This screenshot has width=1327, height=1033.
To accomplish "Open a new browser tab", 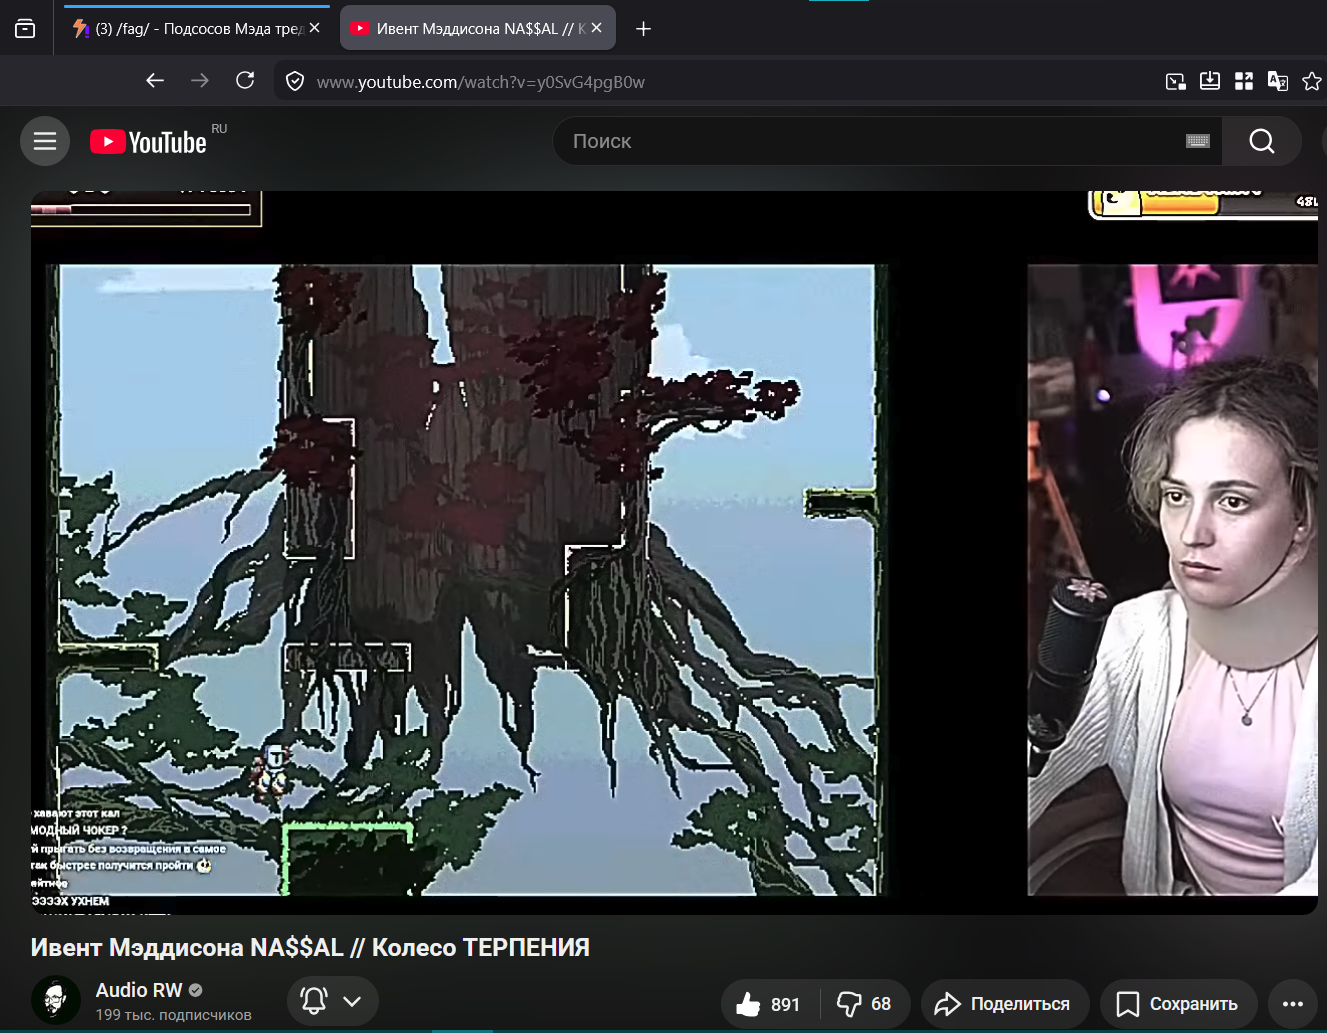I will click(x=643, y=29).
